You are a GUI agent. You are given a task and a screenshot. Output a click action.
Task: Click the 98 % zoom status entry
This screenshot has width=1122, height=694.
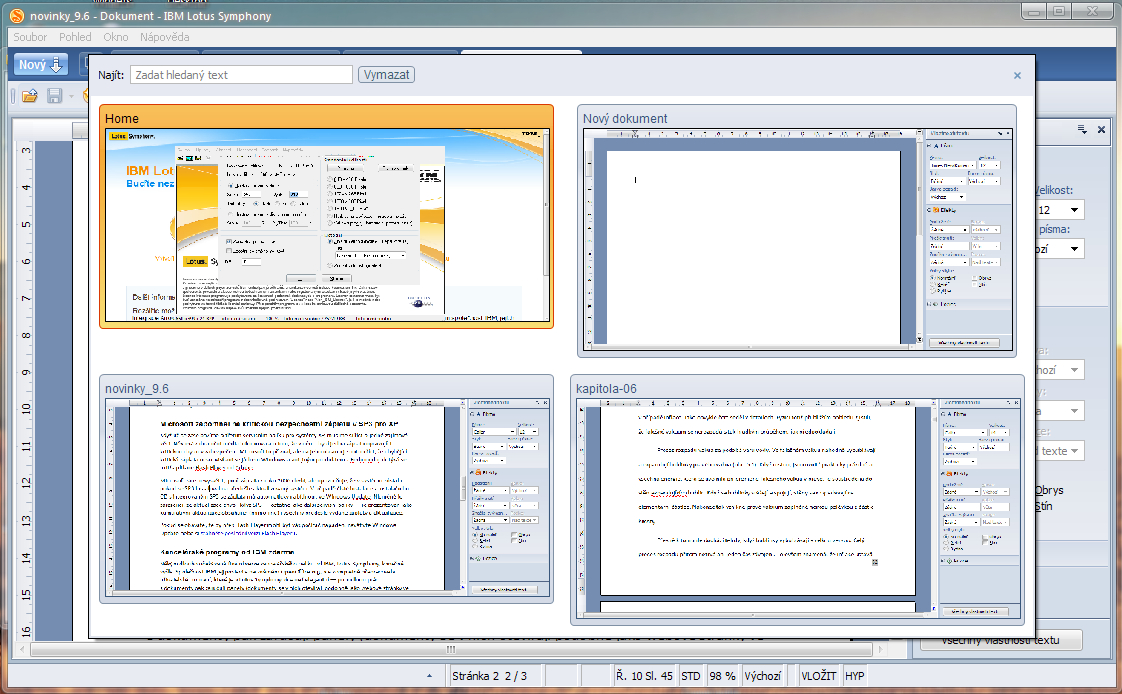coord(723,675)
